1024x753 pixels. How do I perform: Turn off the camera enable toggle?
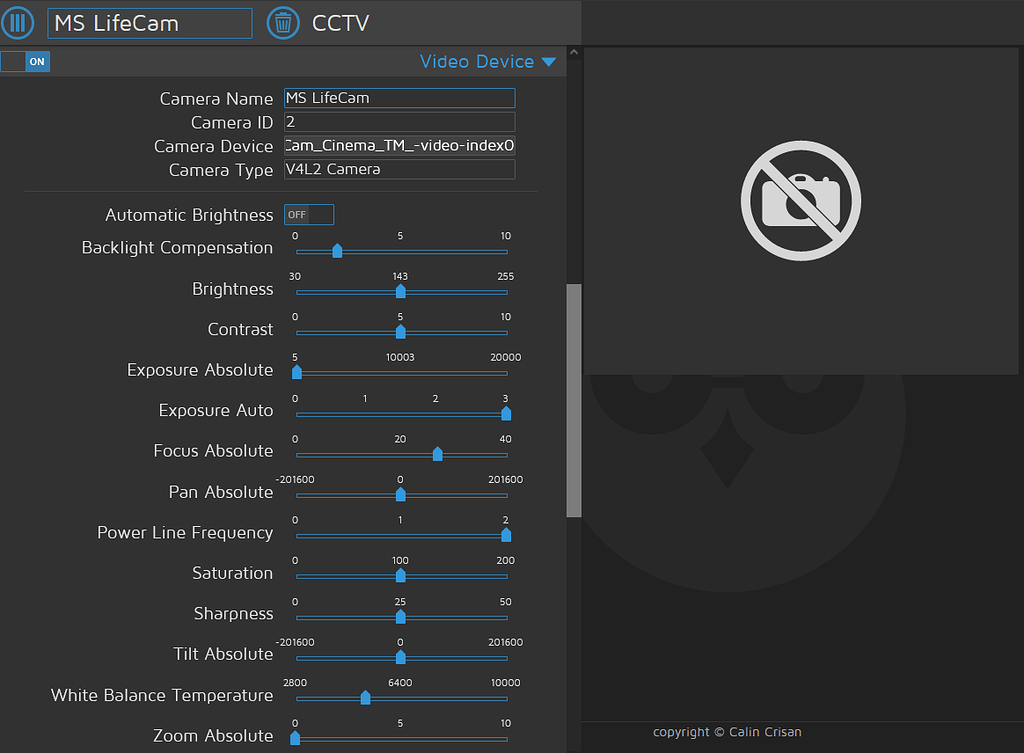(x=25, y=61)
